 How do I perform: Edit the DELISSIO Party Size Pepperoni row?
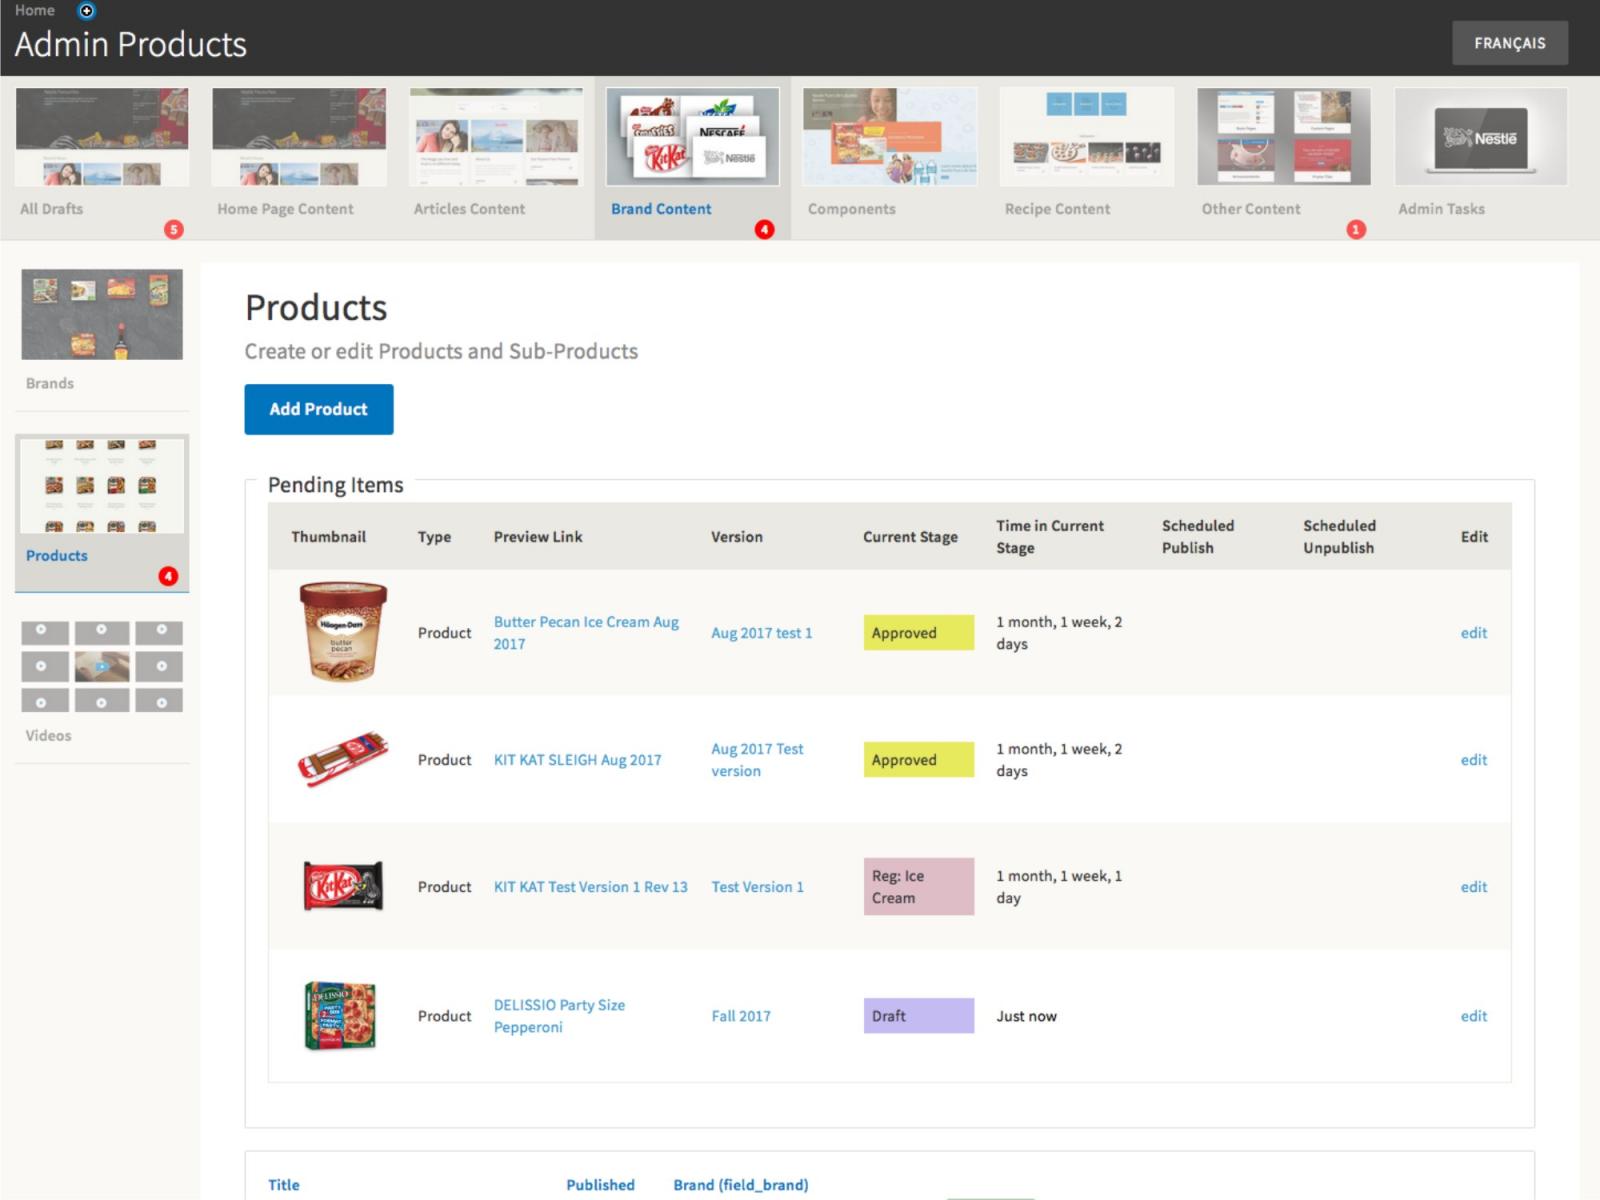(x=1474, y=1016)
